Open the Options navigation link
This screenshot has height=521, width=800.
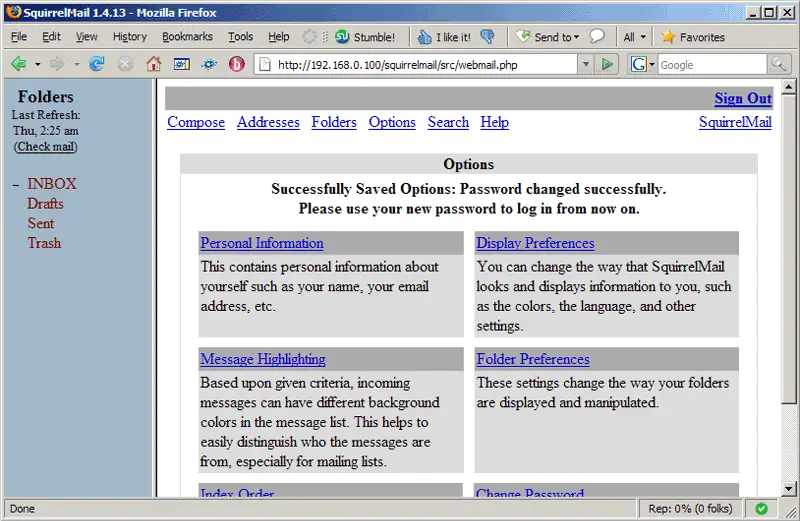(392, 122)
